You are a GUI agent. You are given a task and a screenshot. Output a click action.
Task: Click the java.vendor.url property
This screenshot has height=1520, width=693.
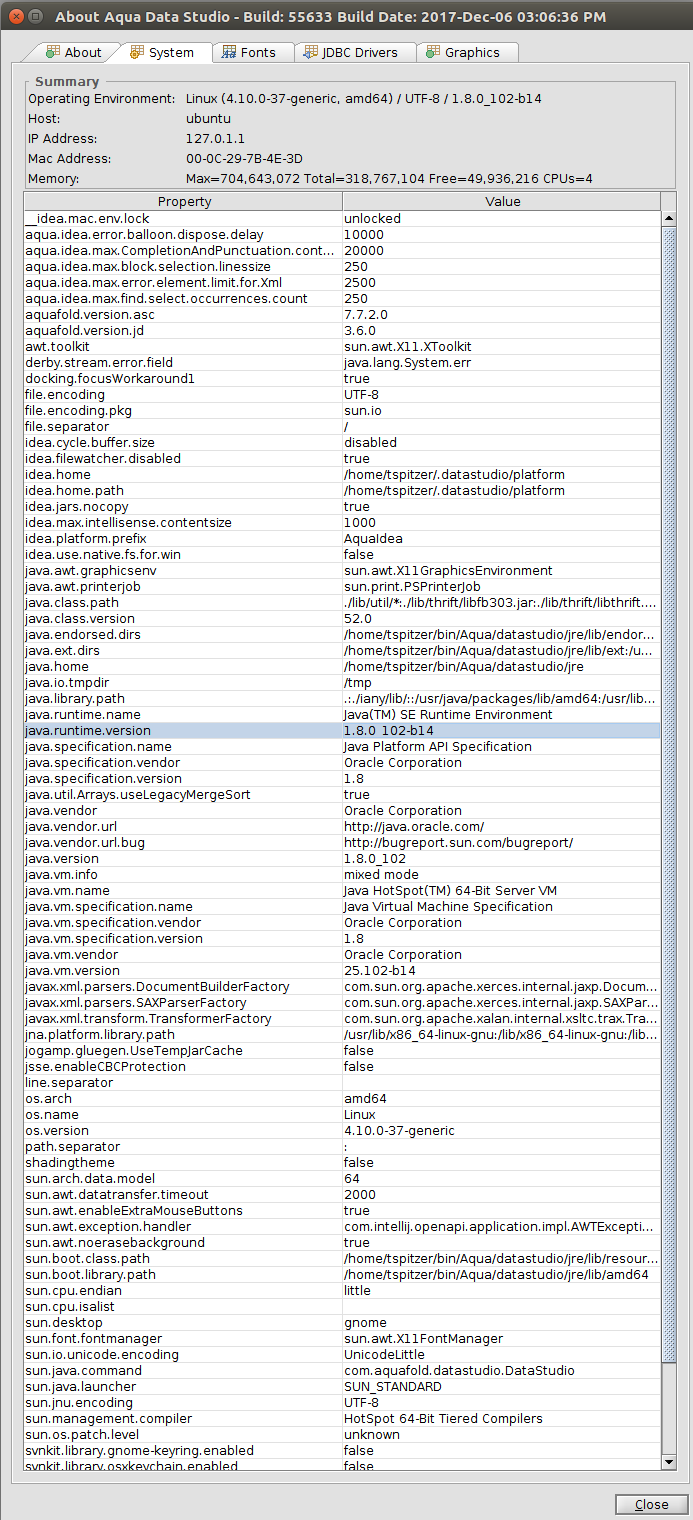coord(342,826)
